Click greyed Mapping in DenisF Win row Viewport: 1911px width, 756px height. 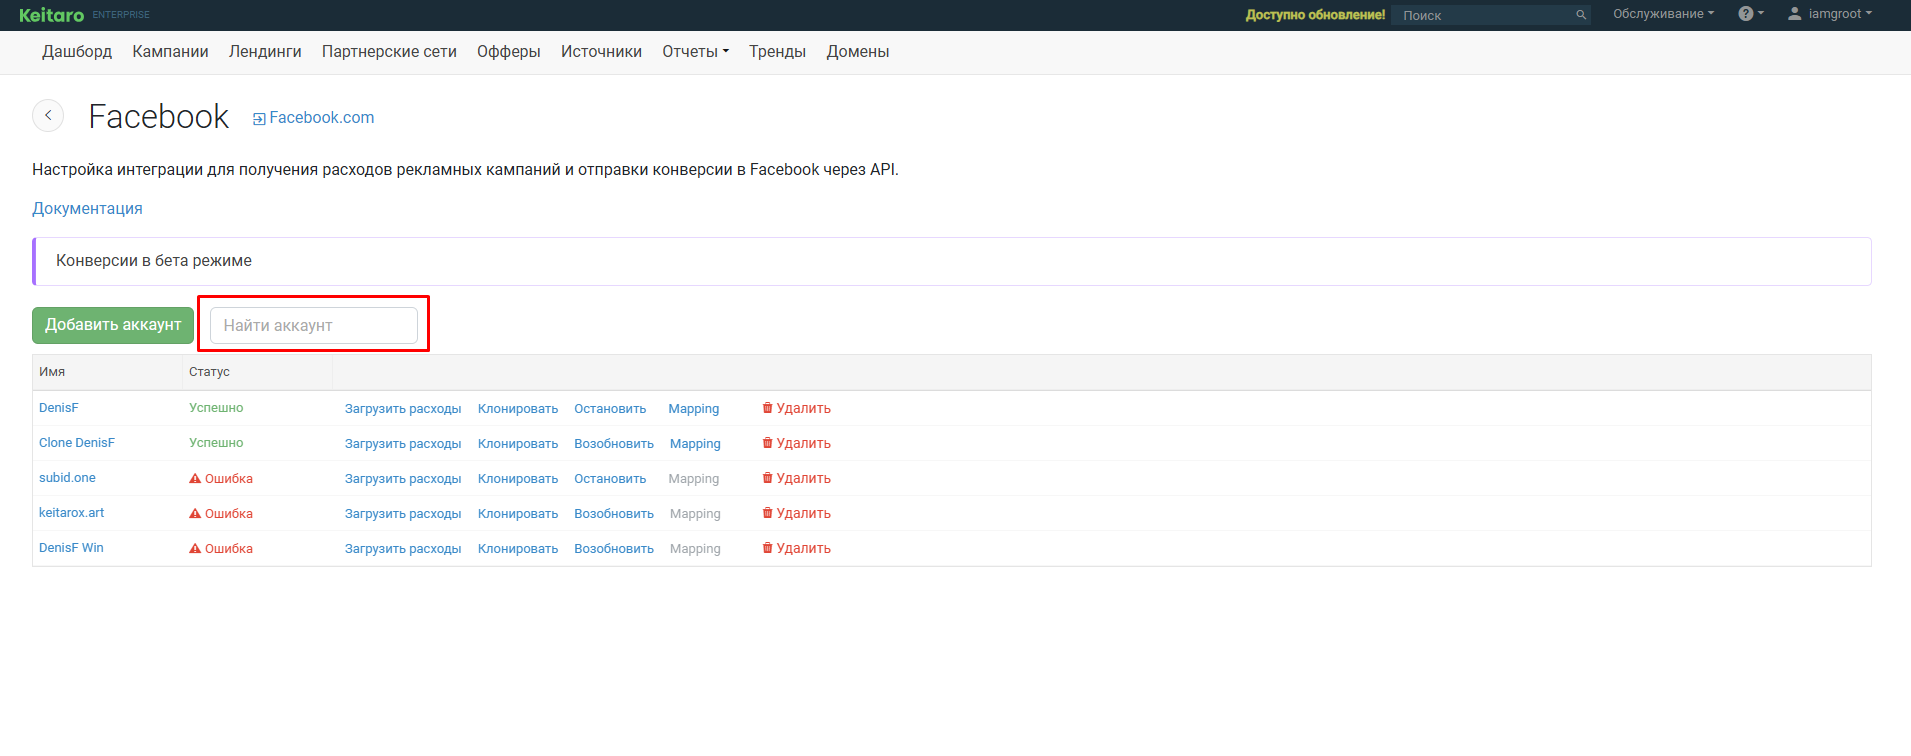coord(695,549)
